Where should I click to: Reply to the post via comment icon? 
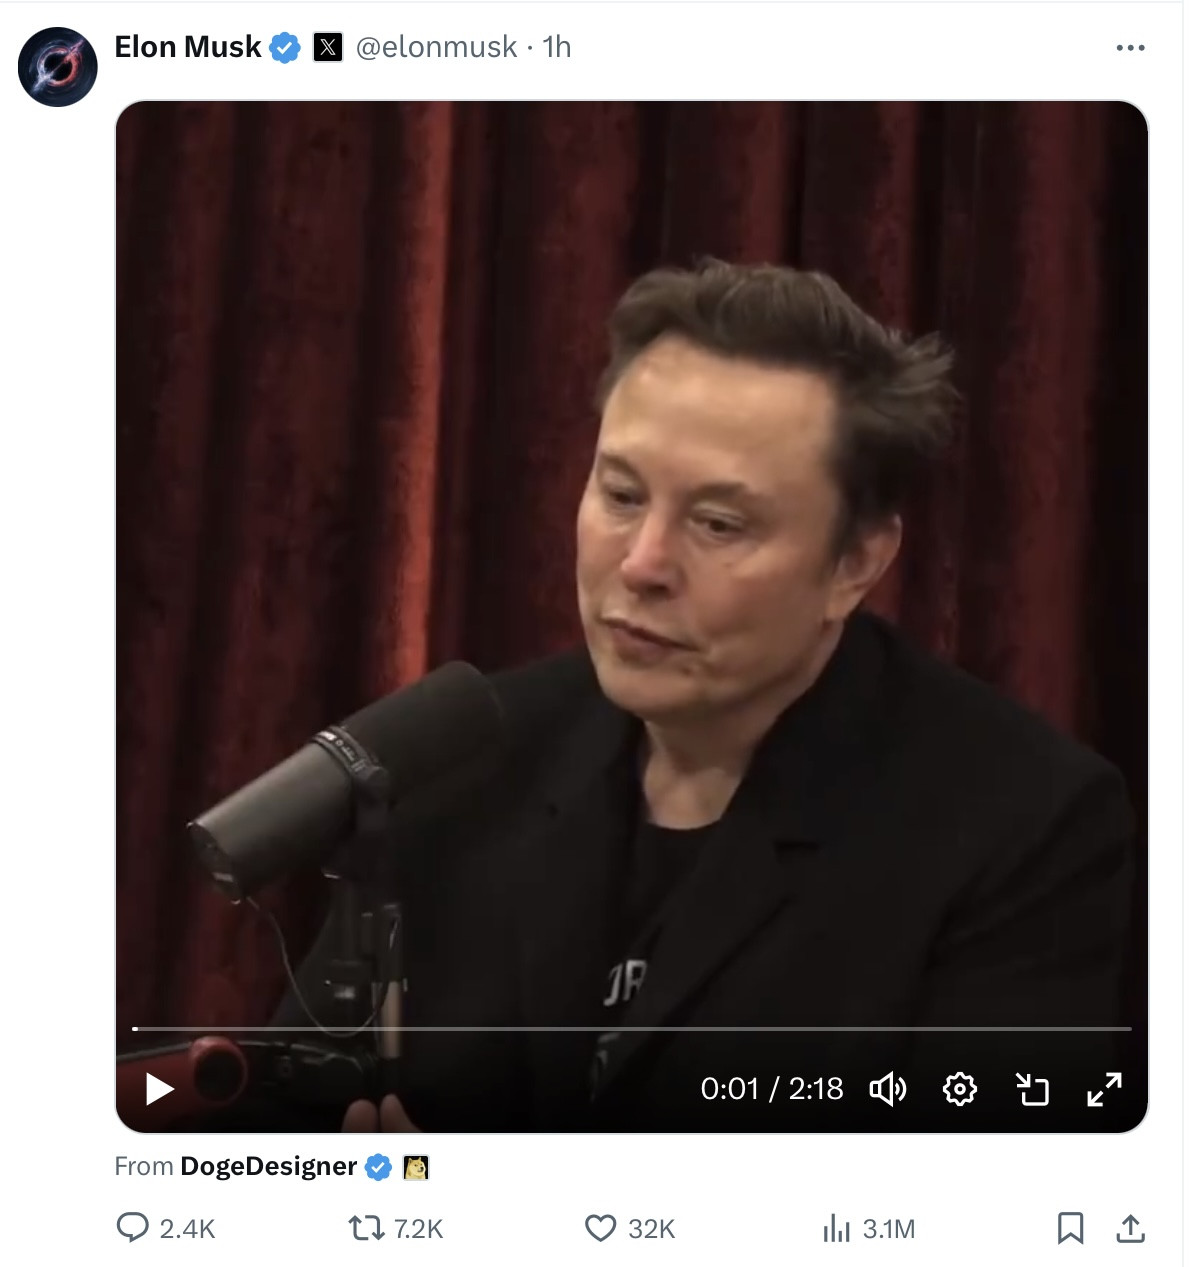tap(132, 1227)
